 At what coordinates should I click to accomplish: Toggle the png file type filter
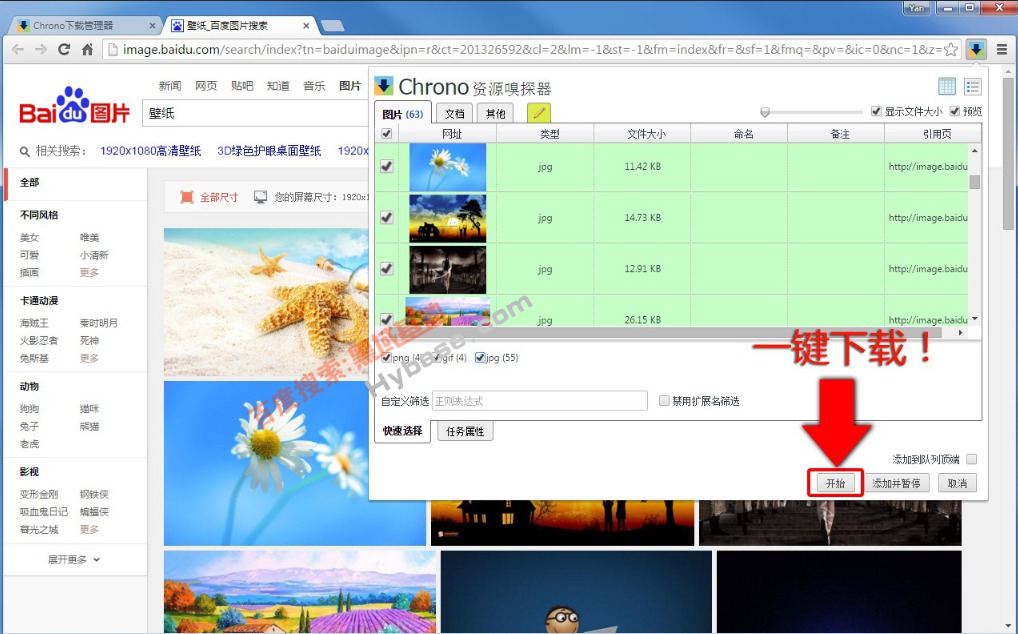[x=387, y=358]
